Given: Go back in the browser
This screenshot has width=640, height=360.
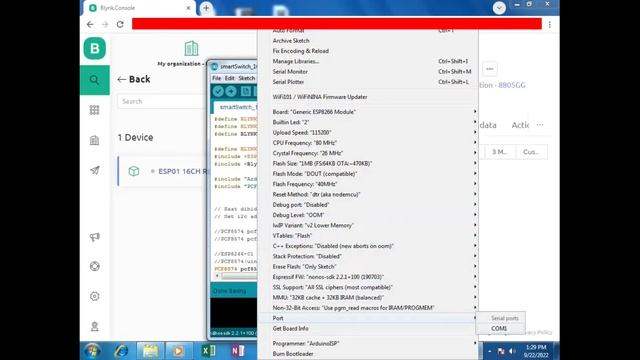Looking at the screenshot, I should [90, 24].
